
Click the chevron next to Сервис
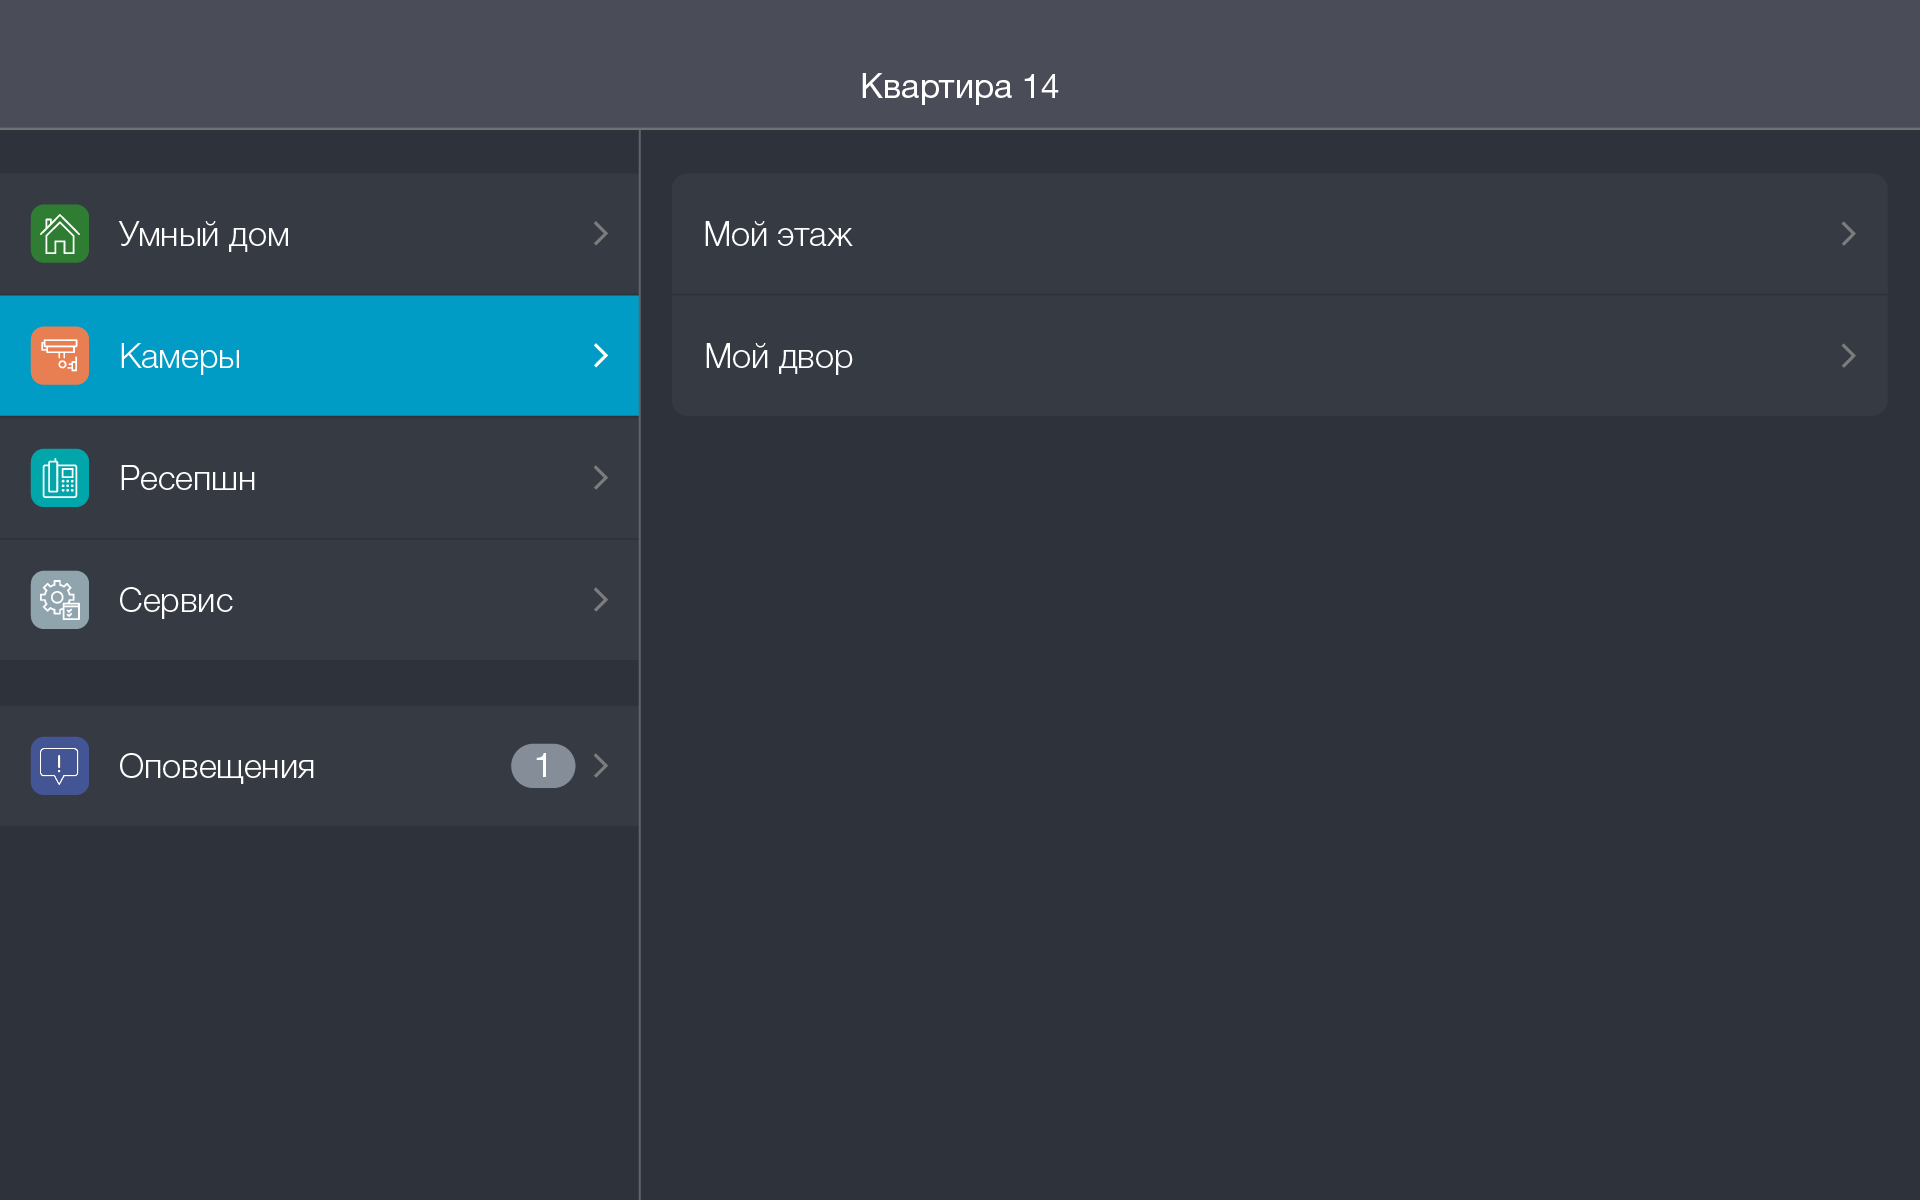(600, 600)
